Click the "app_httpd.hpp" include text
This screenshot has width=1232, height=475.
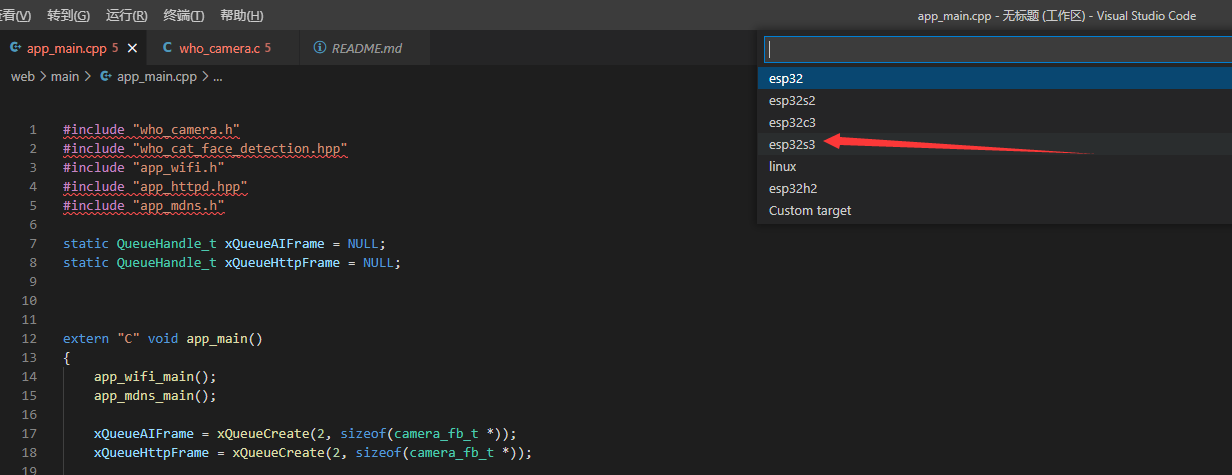(x=190, y=186)
